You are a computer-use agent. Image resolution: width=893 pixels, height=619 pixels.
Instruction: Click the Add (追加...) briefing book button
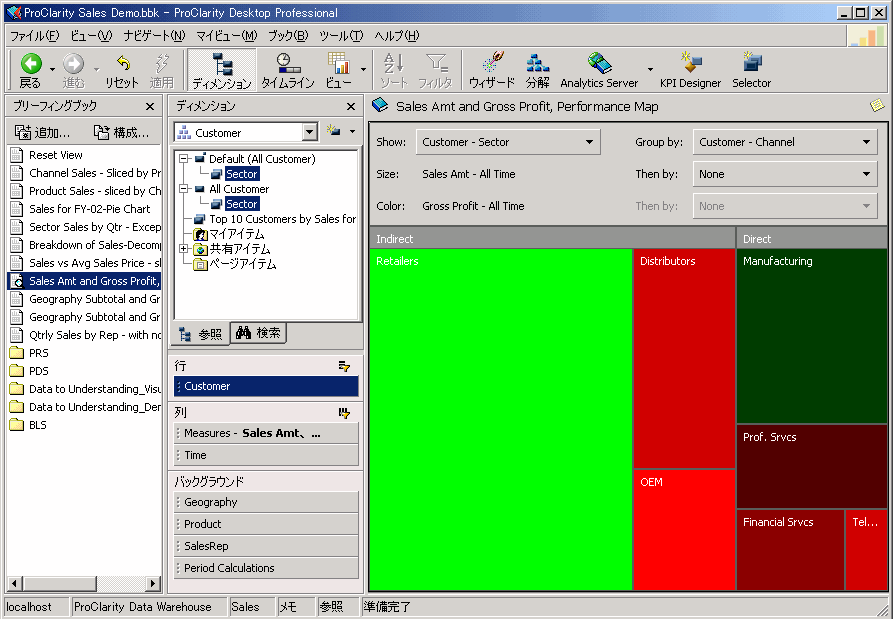42,133
